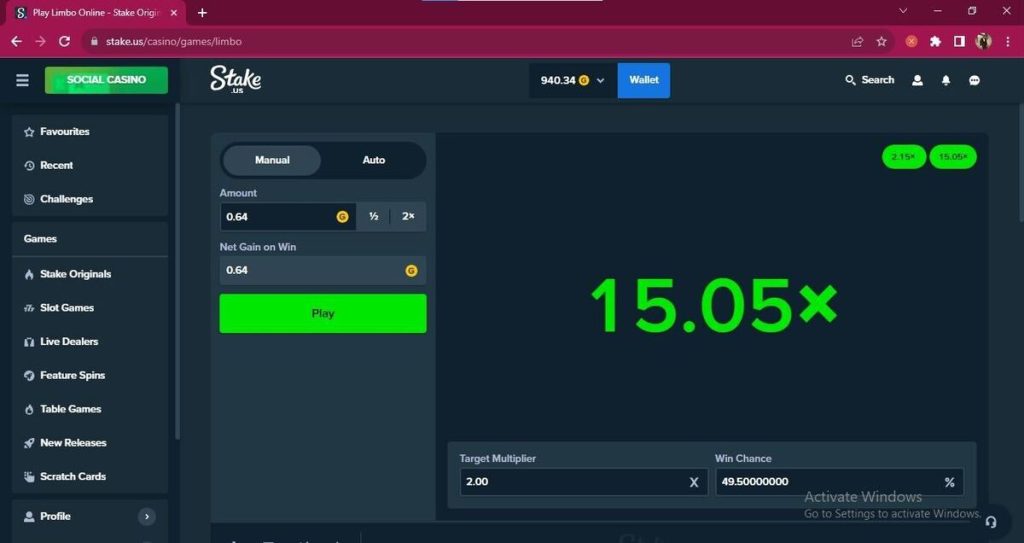The image size is (1024, 543).
Task: Click the sidebar scrollbar
Action: pyautogui.click(x=177, y=271)
